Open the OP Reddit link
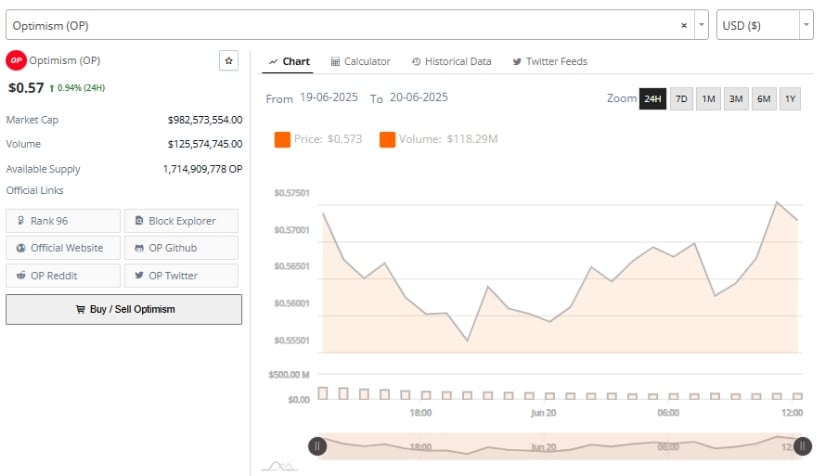Viewport: 825px width, 476px height. [63, 276]
